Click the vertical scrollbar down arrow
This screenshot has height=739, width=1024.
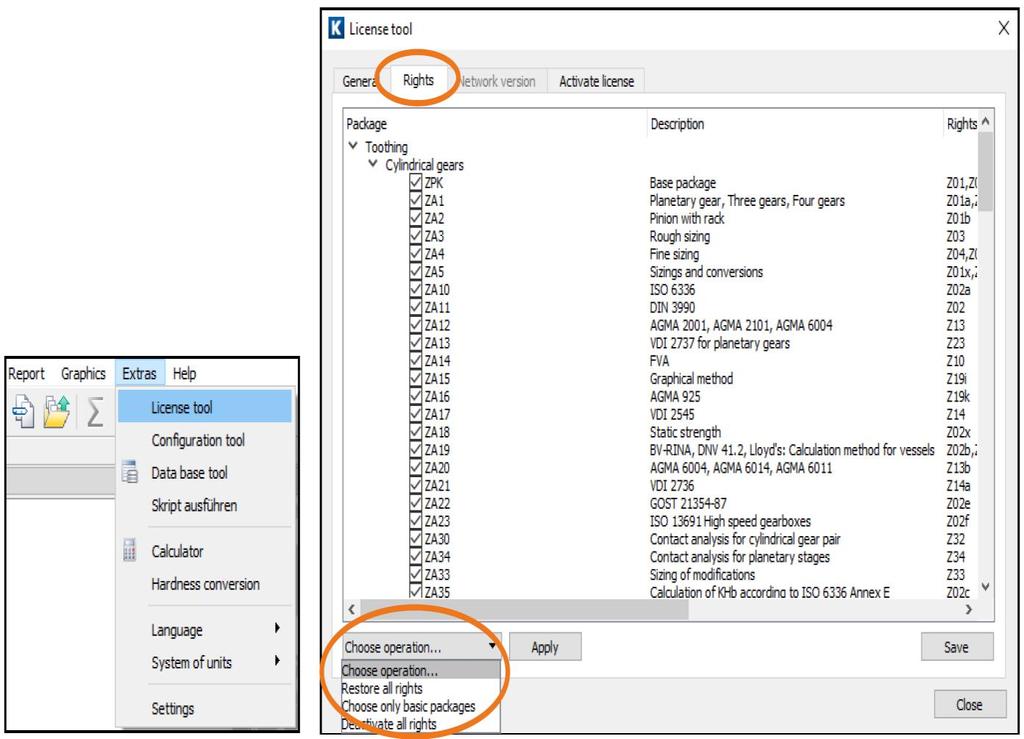985,587
